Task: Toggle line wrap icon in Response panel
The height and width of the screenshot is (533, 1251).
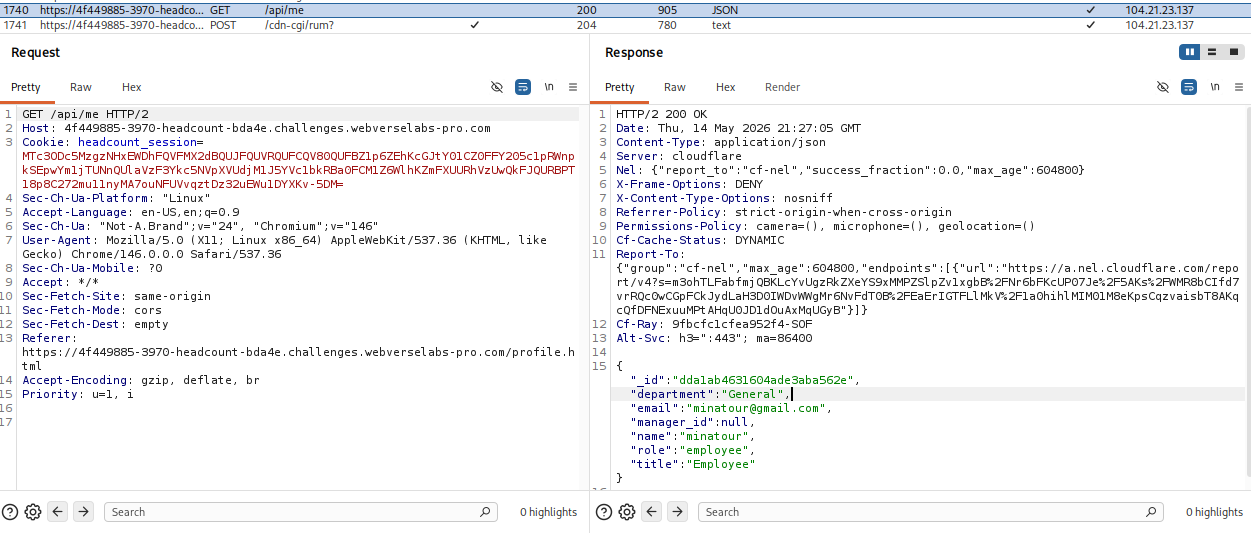Action: click(1189, 87)
